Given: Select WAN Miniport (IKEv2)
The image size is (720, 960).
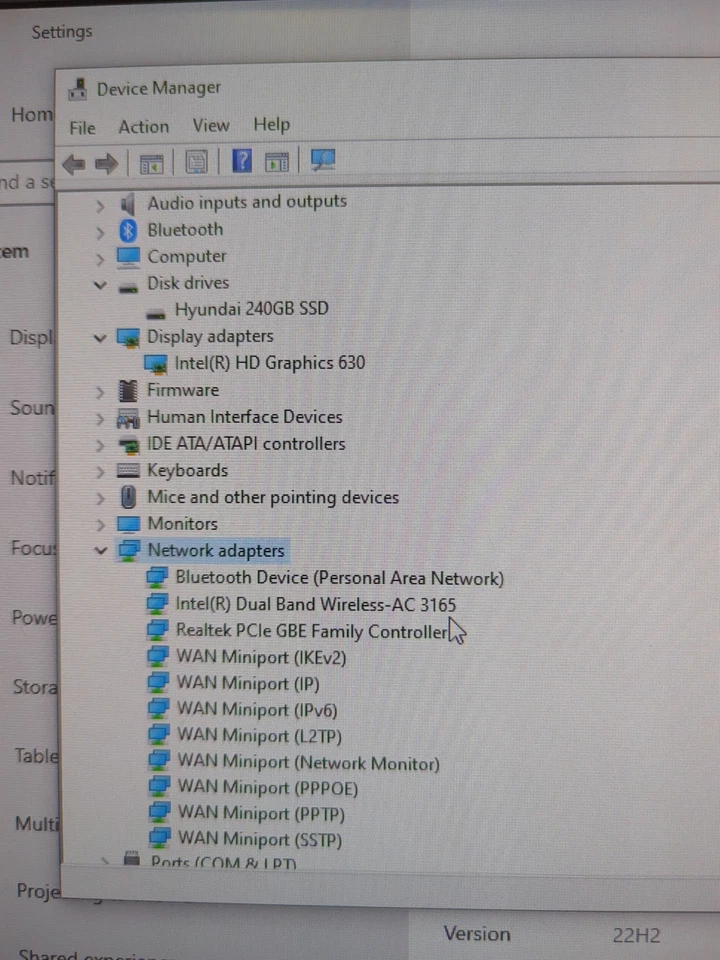Looking at the screenshot, I should pyautogui.click(x=261, y=658).
